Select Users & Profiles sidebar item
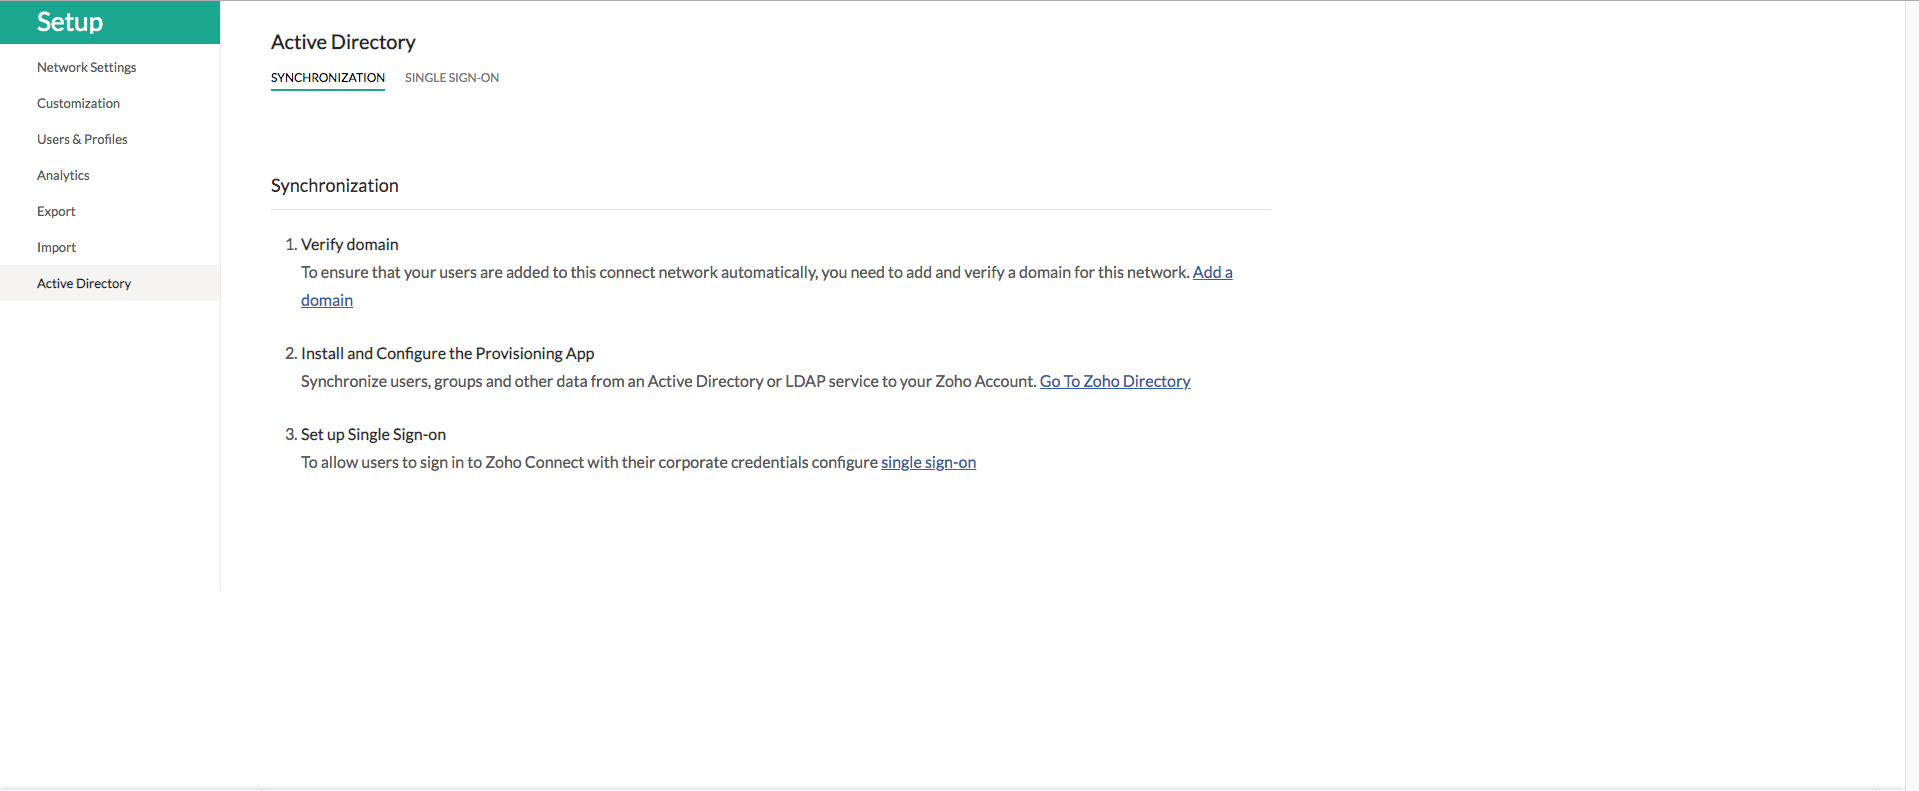 click(x=82, y=139)
